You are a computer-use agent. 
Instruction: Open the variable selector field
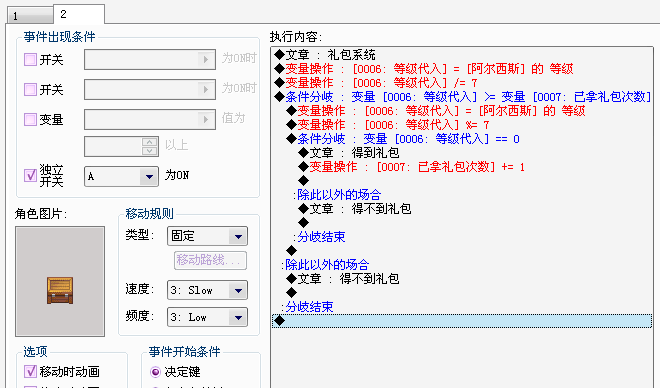pos(150,120)
